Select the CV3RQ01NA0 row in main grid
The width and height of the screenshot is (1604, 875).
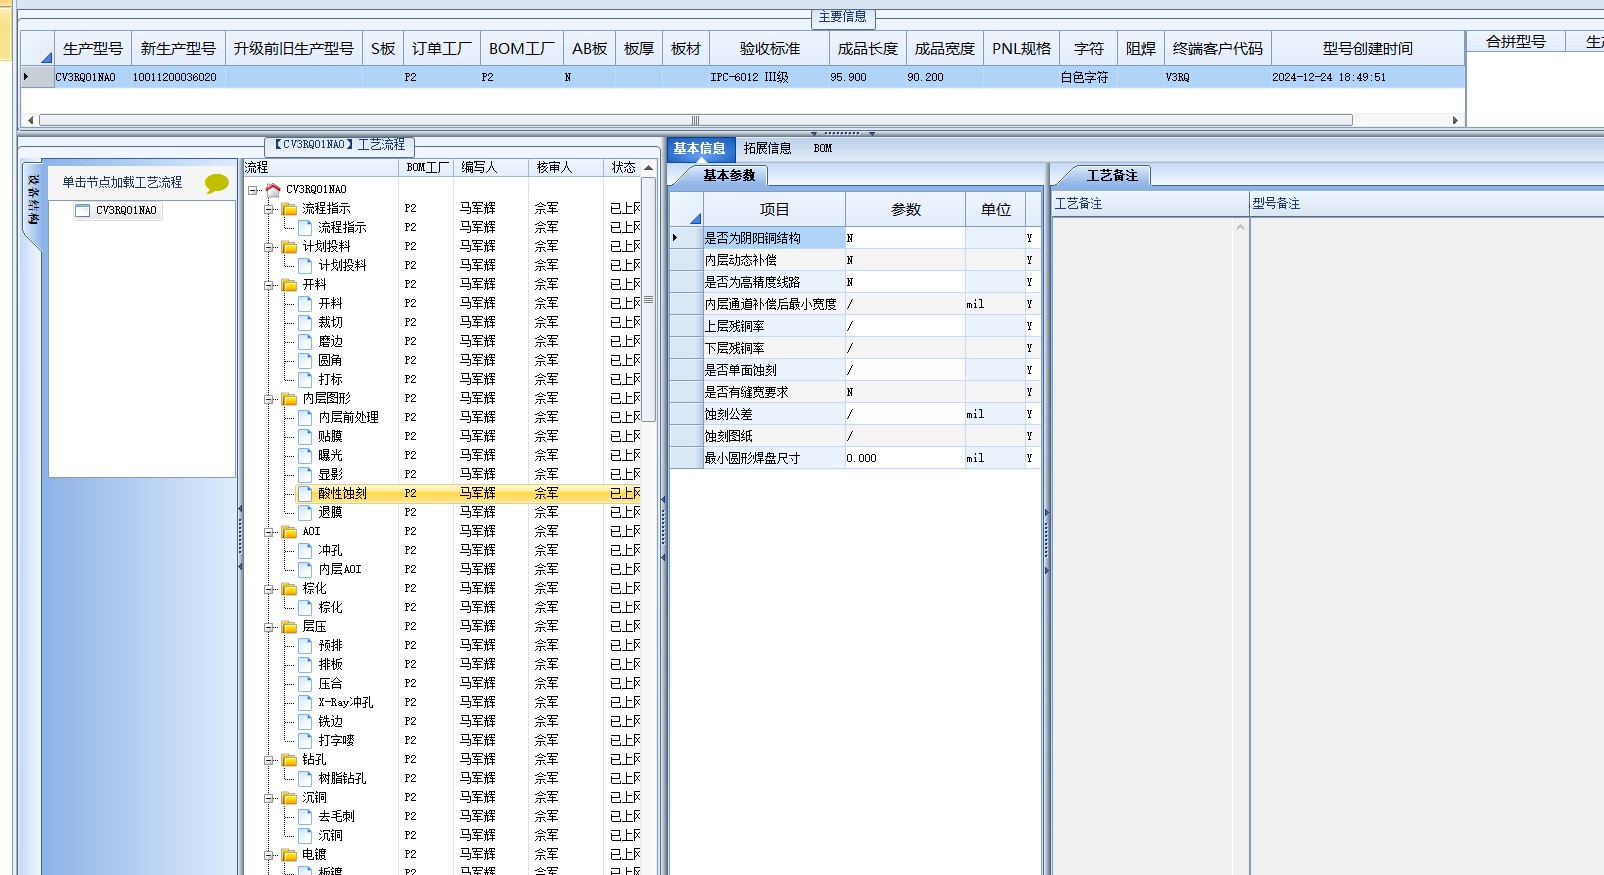click(x=743, y=77)
